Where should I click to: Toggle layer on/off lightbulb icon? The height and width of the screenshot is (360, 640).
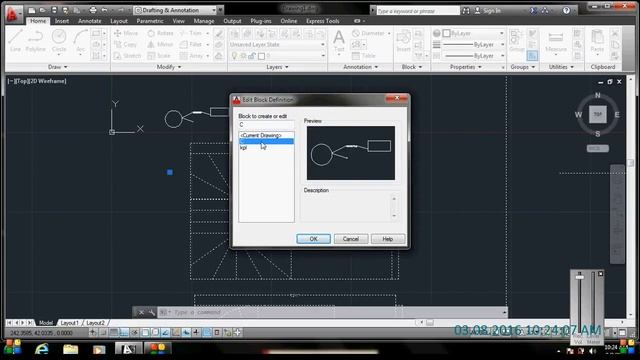tap(234, 56)
